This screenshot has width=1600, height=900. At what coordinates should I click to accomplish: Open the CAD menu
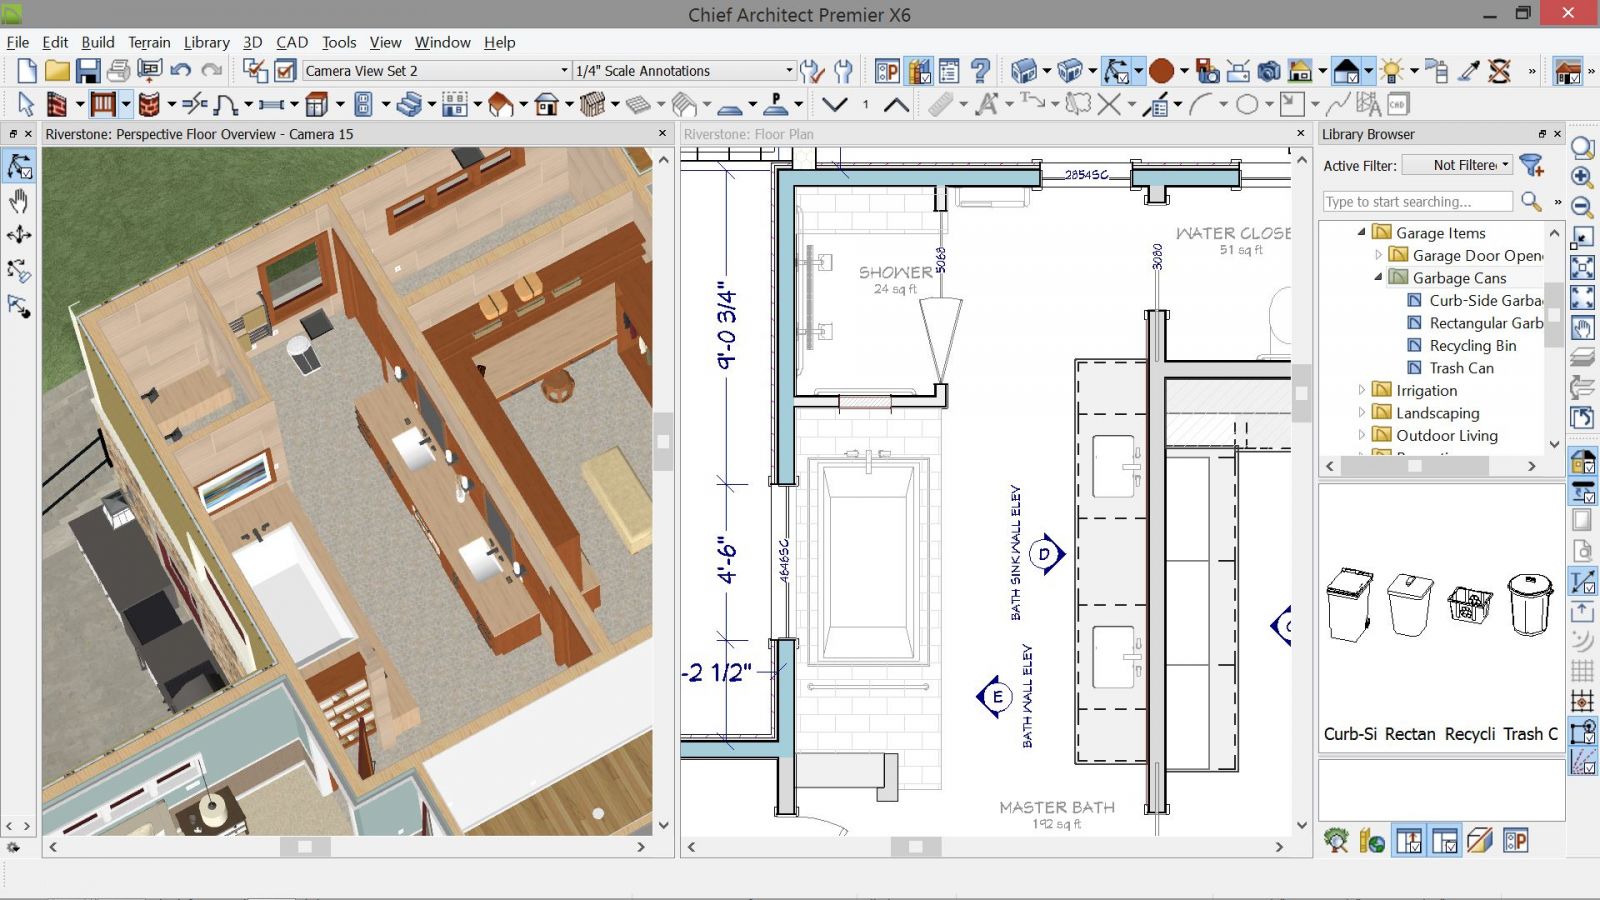click(x=292, y=42)
